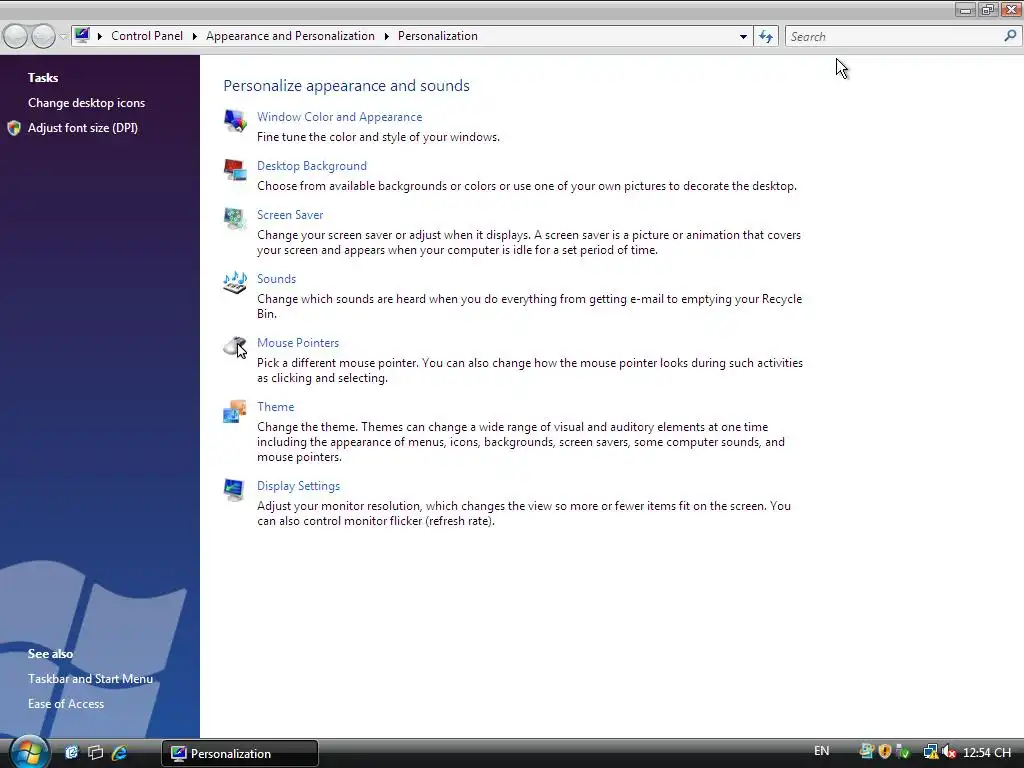
Task: Expand the arrow after Control Panel breadcrumb
Action: 194,36
